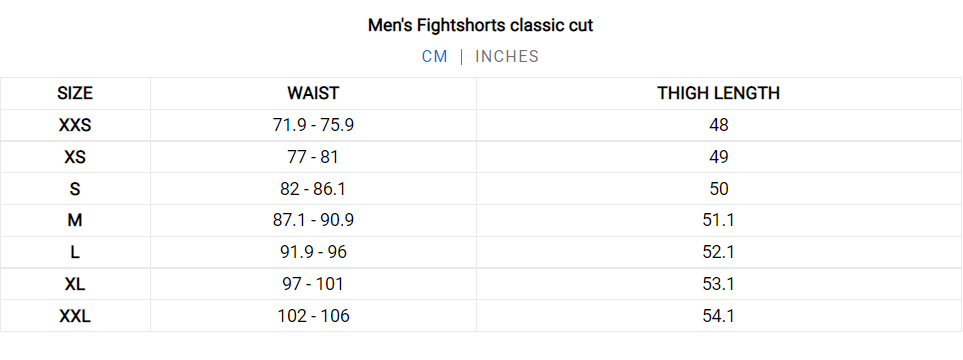This screenshot has height=360, width=963.
Task: Select the thigh length value 48
Action: [x=719, y=125]
